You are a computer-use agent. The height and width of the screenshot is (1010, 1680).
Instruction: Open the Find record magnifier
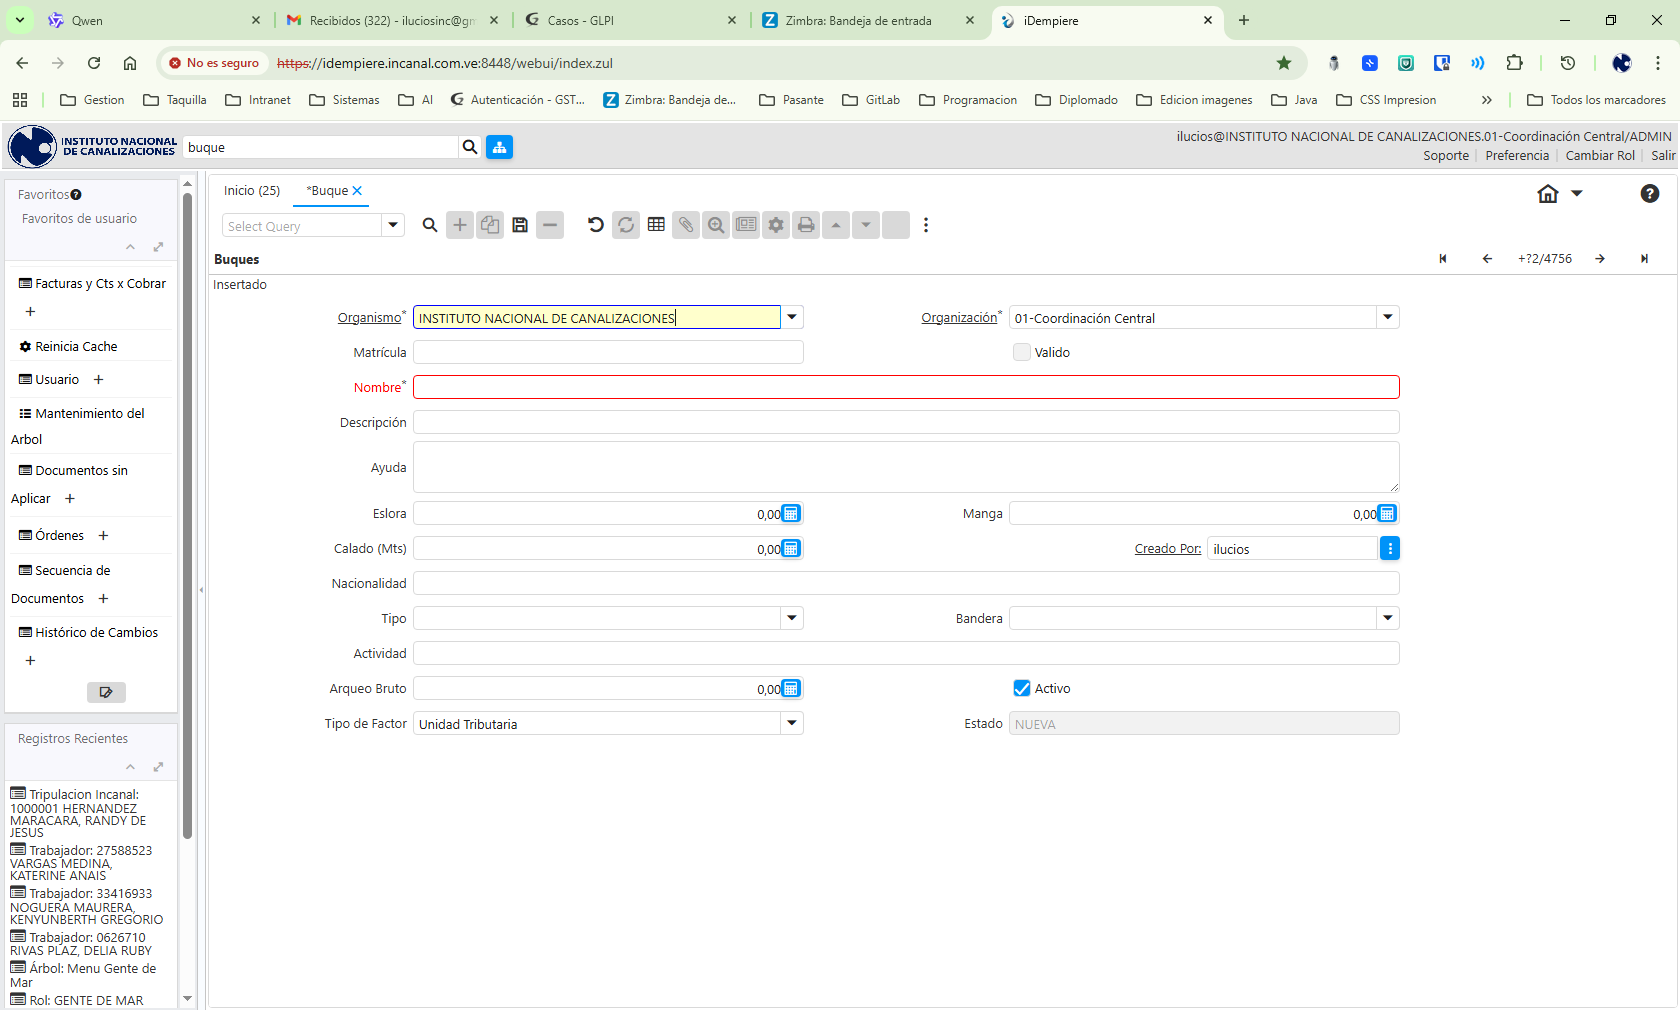[x=430, y=225]
